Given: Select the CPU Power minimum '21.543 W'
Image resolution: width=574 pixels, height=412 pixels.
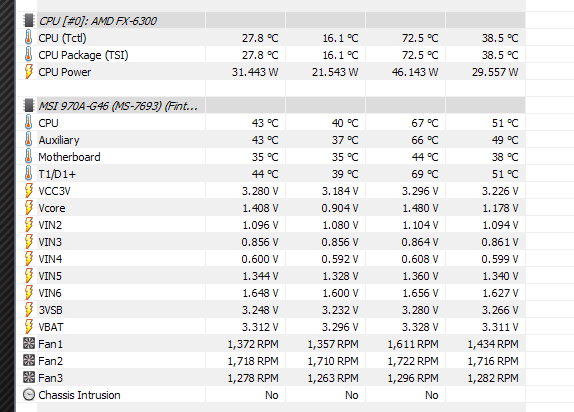Looking at the screenshot, I should [x=335, y=72].
